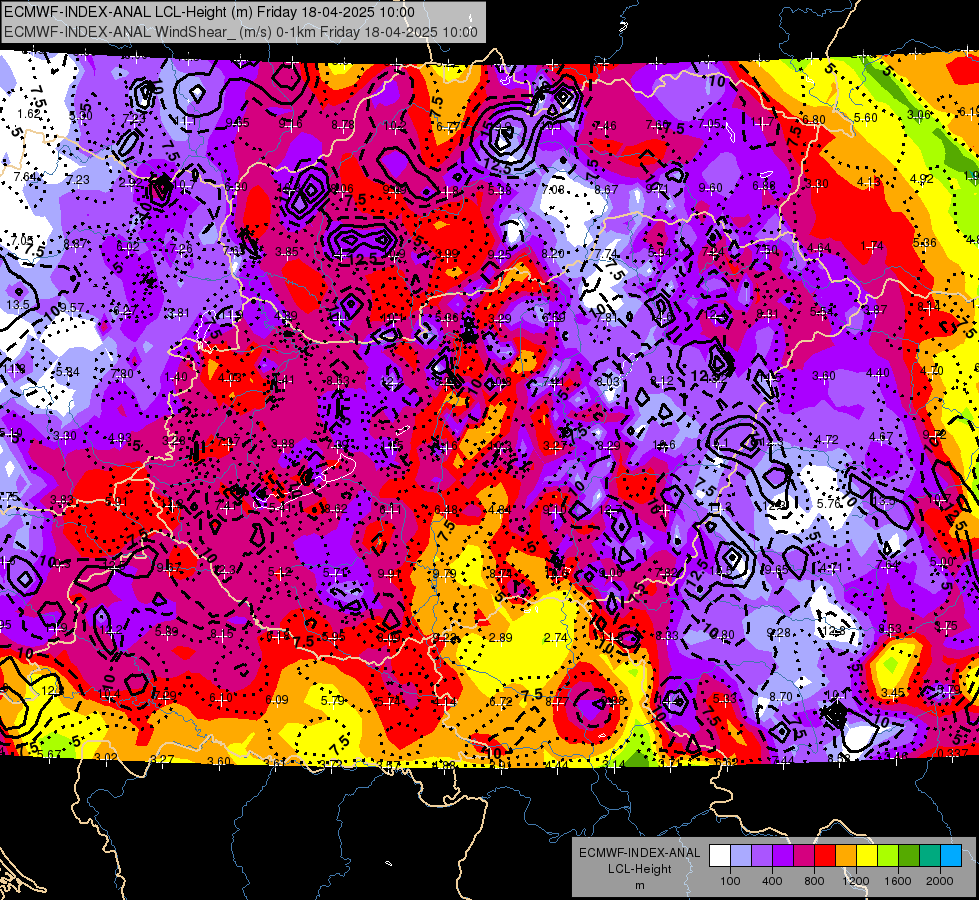Click the shear value 2.74
Viewport: 979px width, 900px height.
(x=556, y=637)
